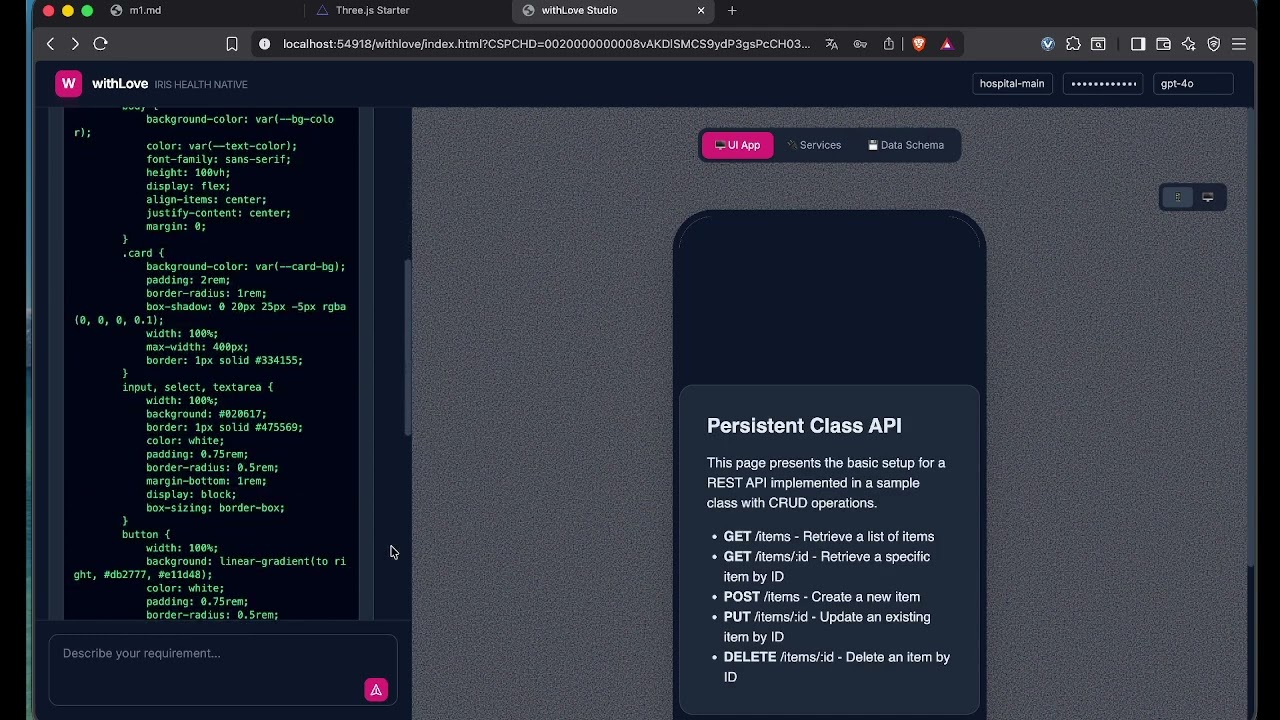Open the gpt-4o model selector
Screen dimensions: 1280x720
point(1193,84)
